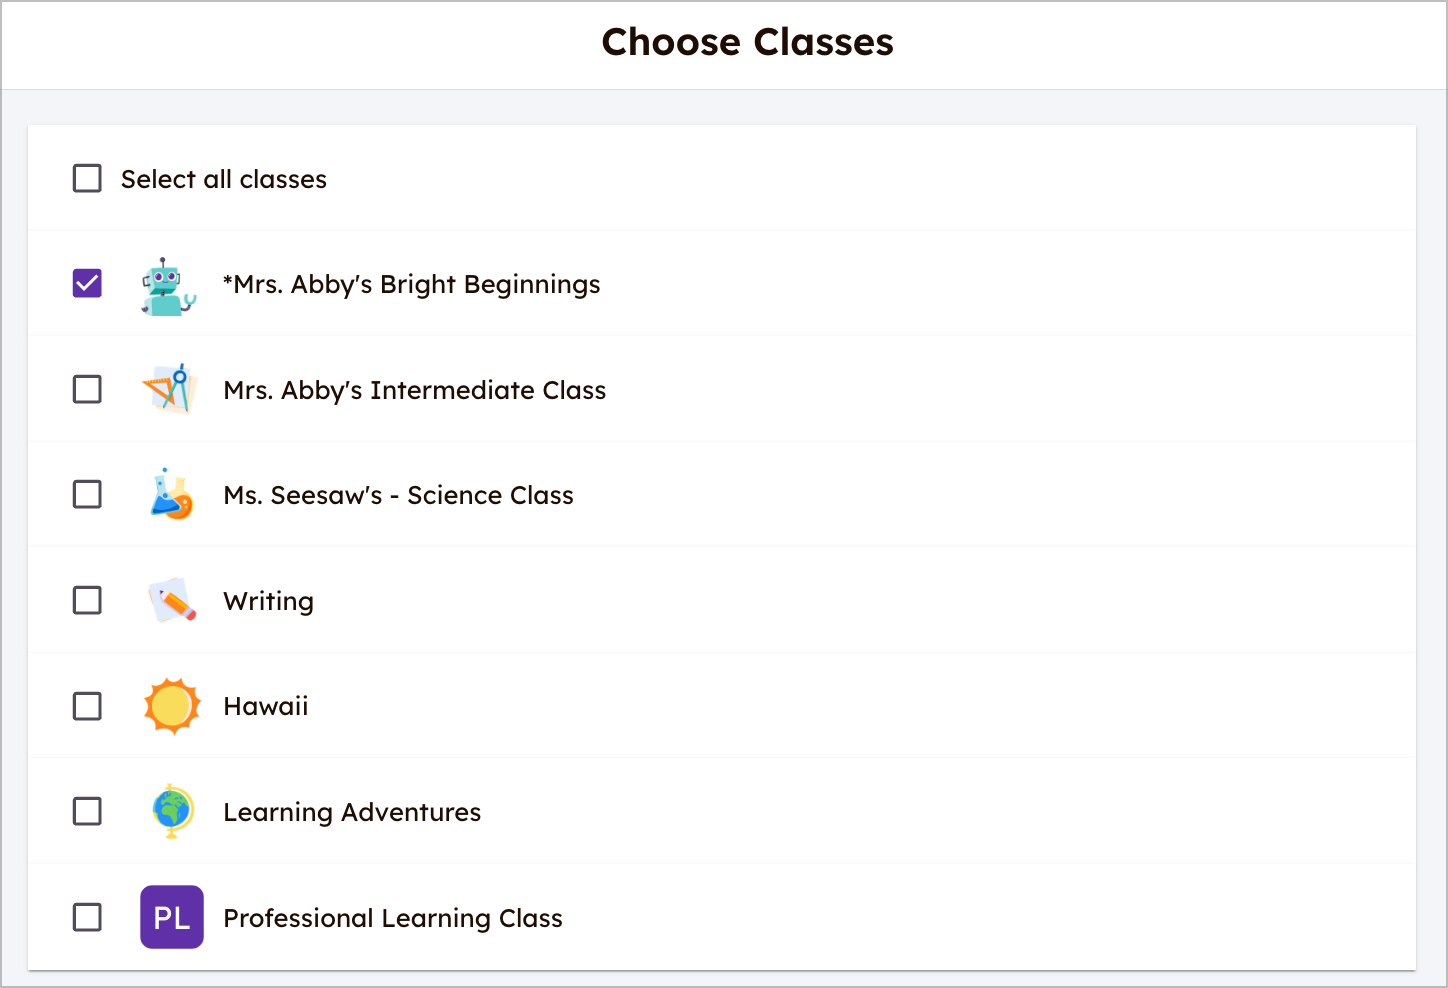Tick the Hawaii class checkbox
1448x988 pixels.
(x=87, y=706)
